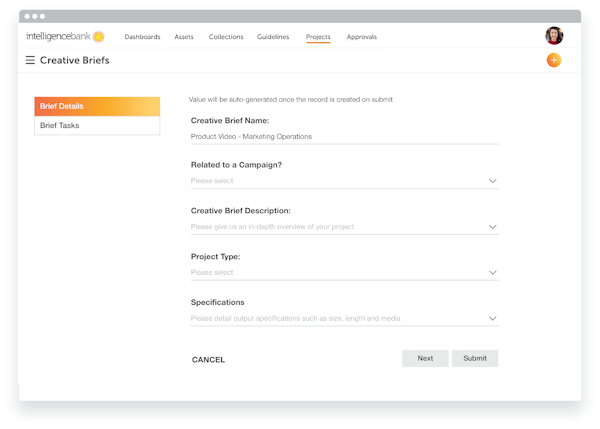Open the user profile avatar
The image size is (600, 429).
[x=553, y=36]
